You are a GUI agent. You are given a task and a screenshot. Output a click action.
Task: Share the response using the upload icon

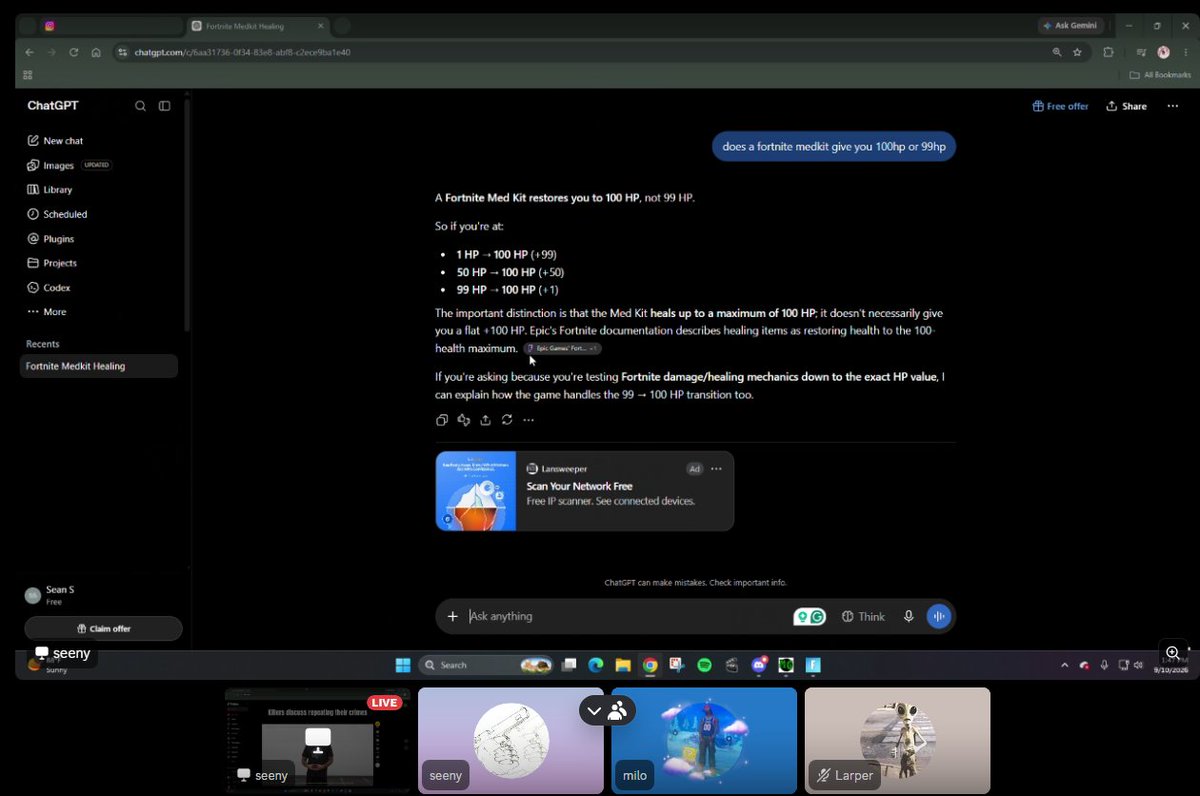pos(485,420)
